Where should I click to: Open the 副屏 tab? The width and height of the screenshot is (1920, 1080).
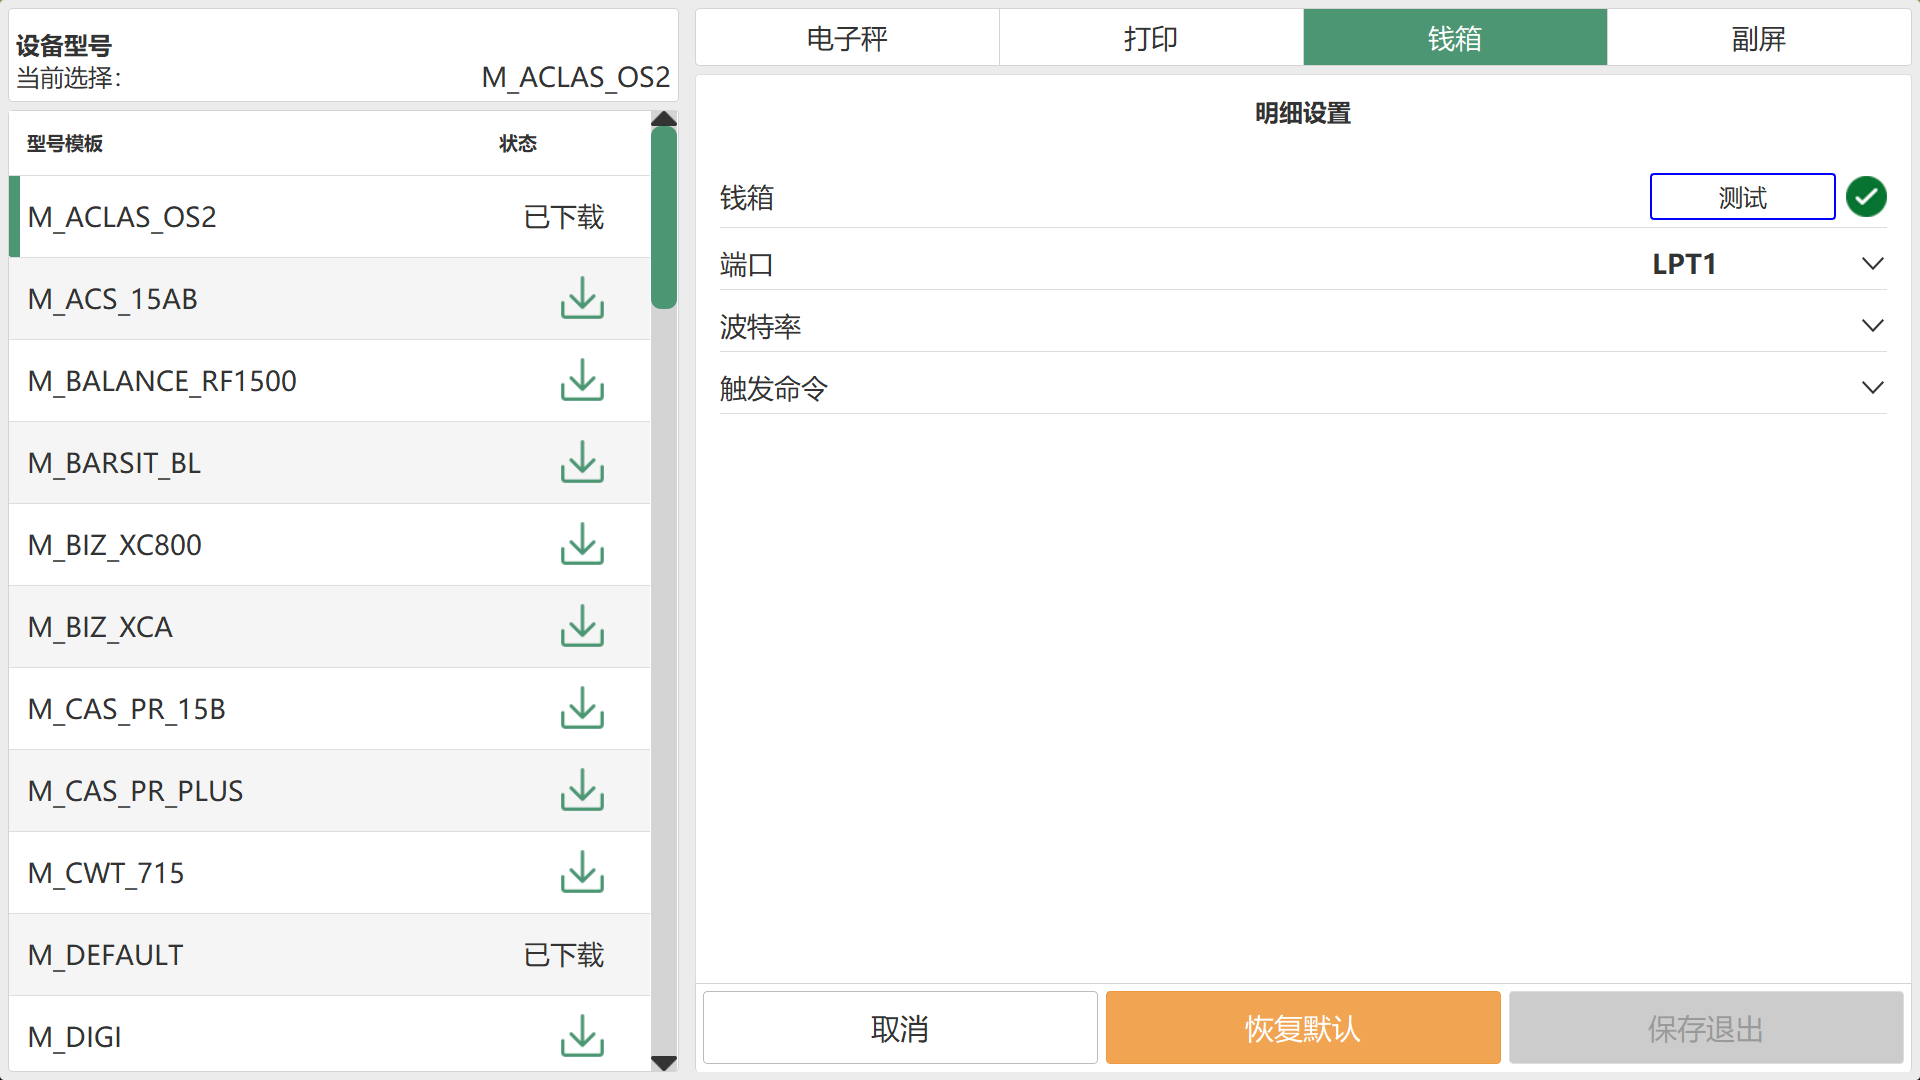(1759, 38)
